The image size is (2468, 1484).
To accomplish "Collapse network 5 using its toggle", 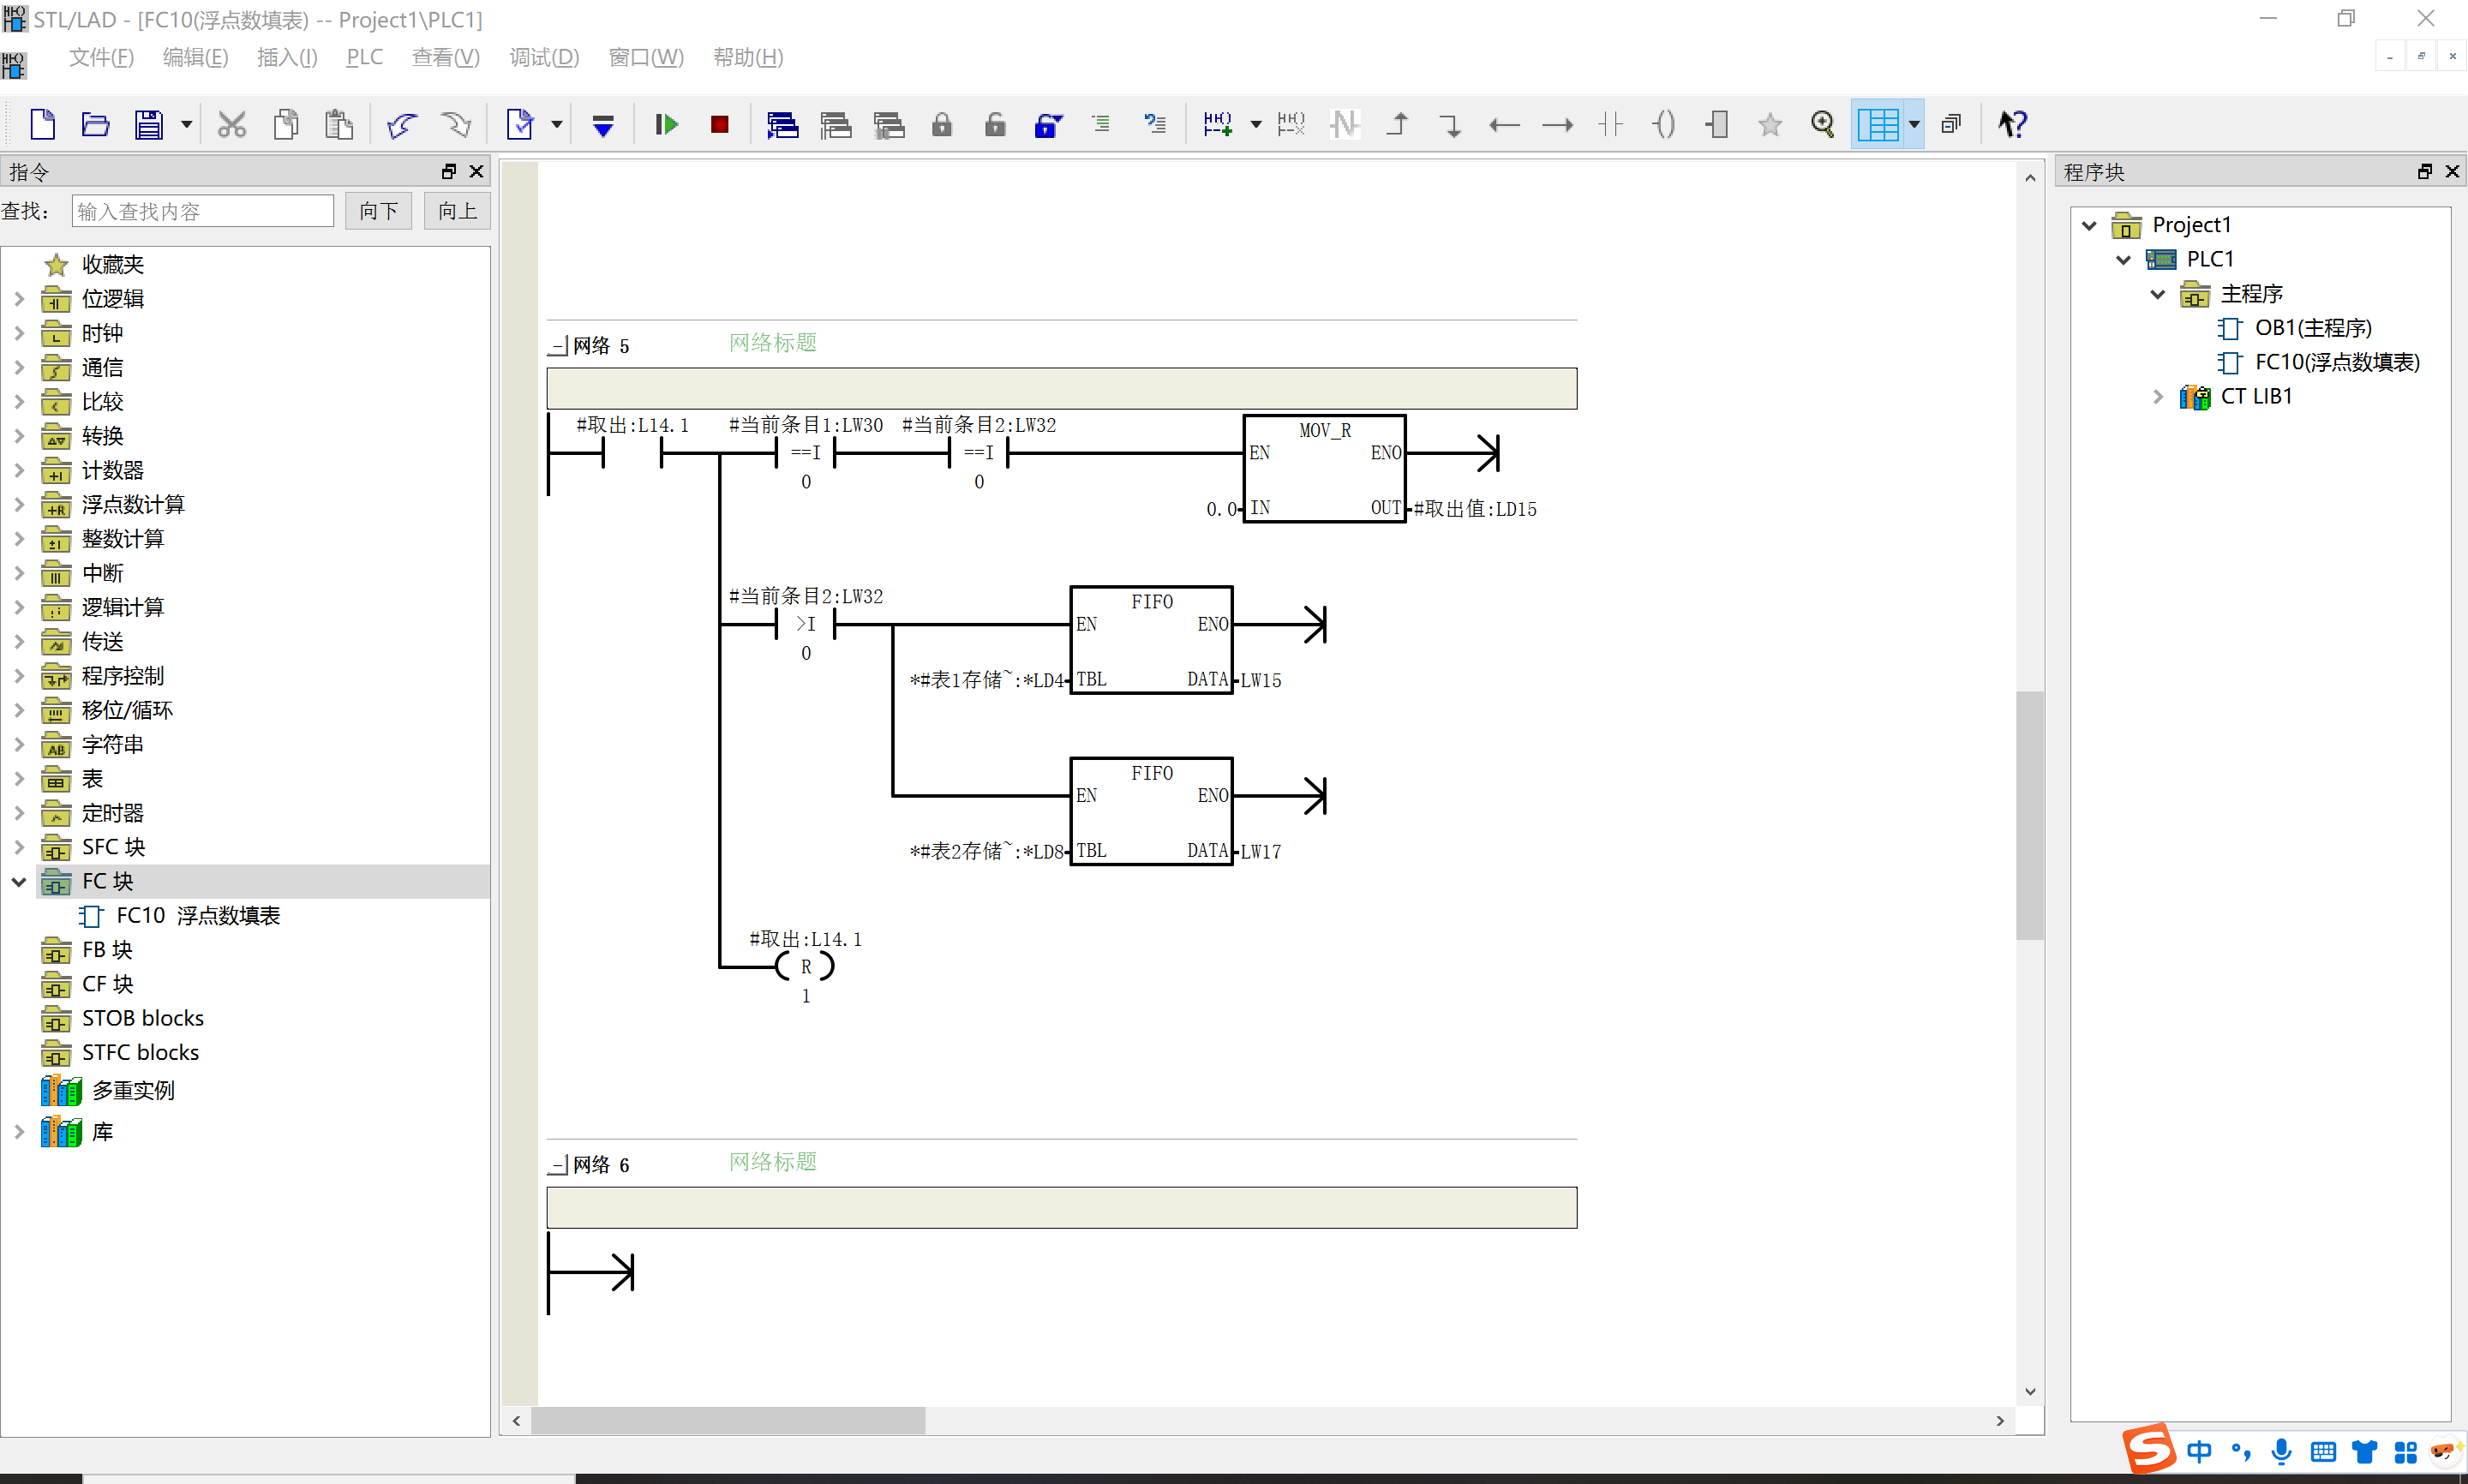I will click(558, 346).
